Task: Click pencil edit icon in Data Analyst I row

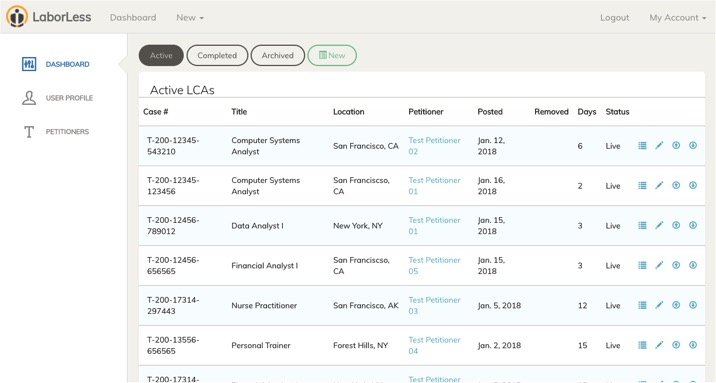Action: pos(659,226)
